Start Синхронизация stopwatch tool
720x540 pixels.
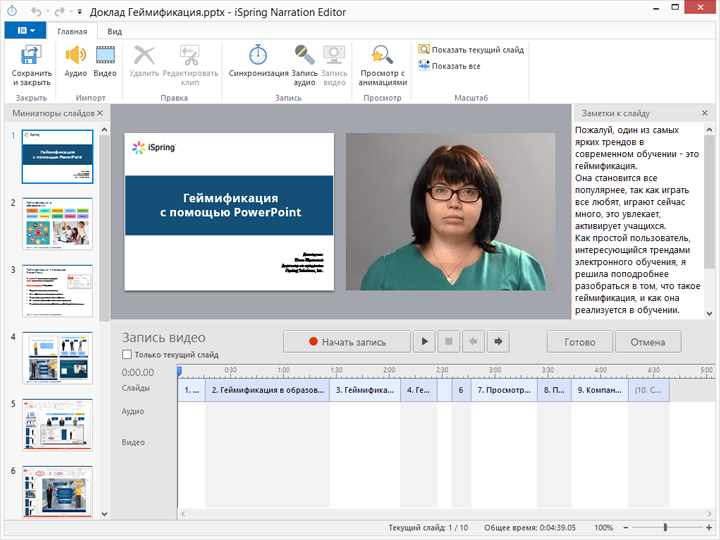(x=258, y=61)
